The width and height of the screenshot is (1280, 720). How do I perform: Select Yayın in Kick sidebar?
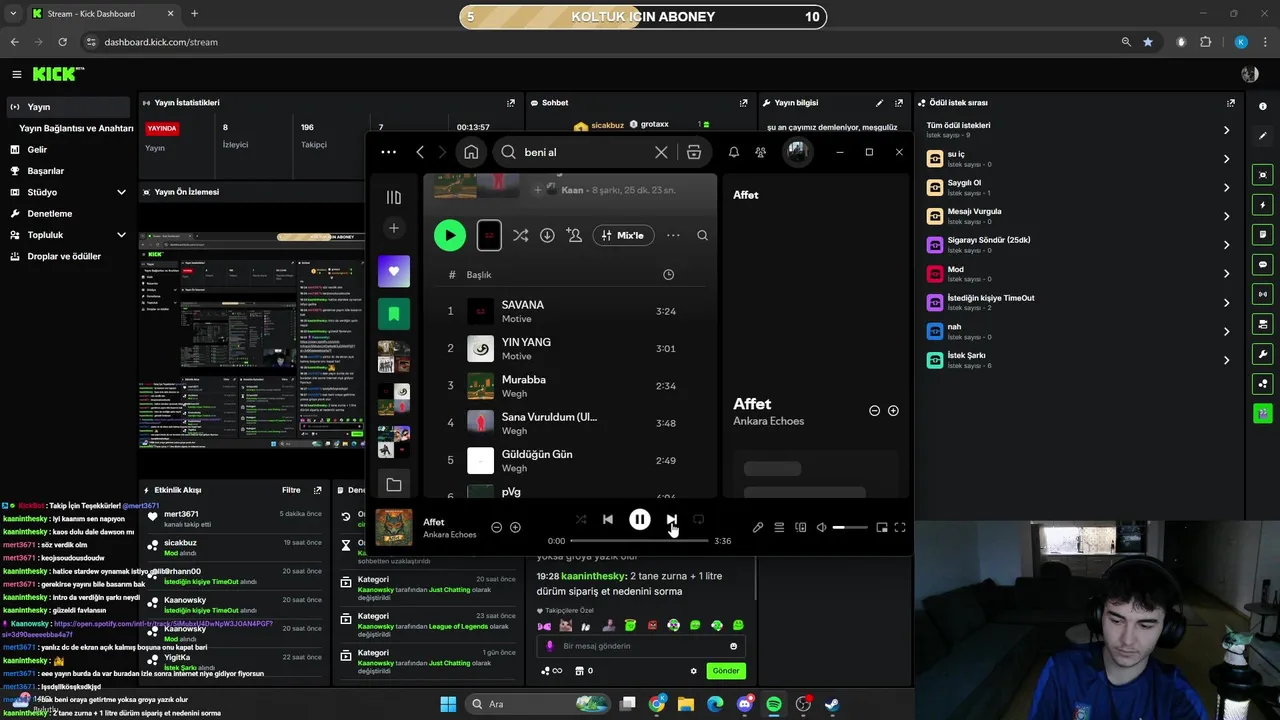68,107
